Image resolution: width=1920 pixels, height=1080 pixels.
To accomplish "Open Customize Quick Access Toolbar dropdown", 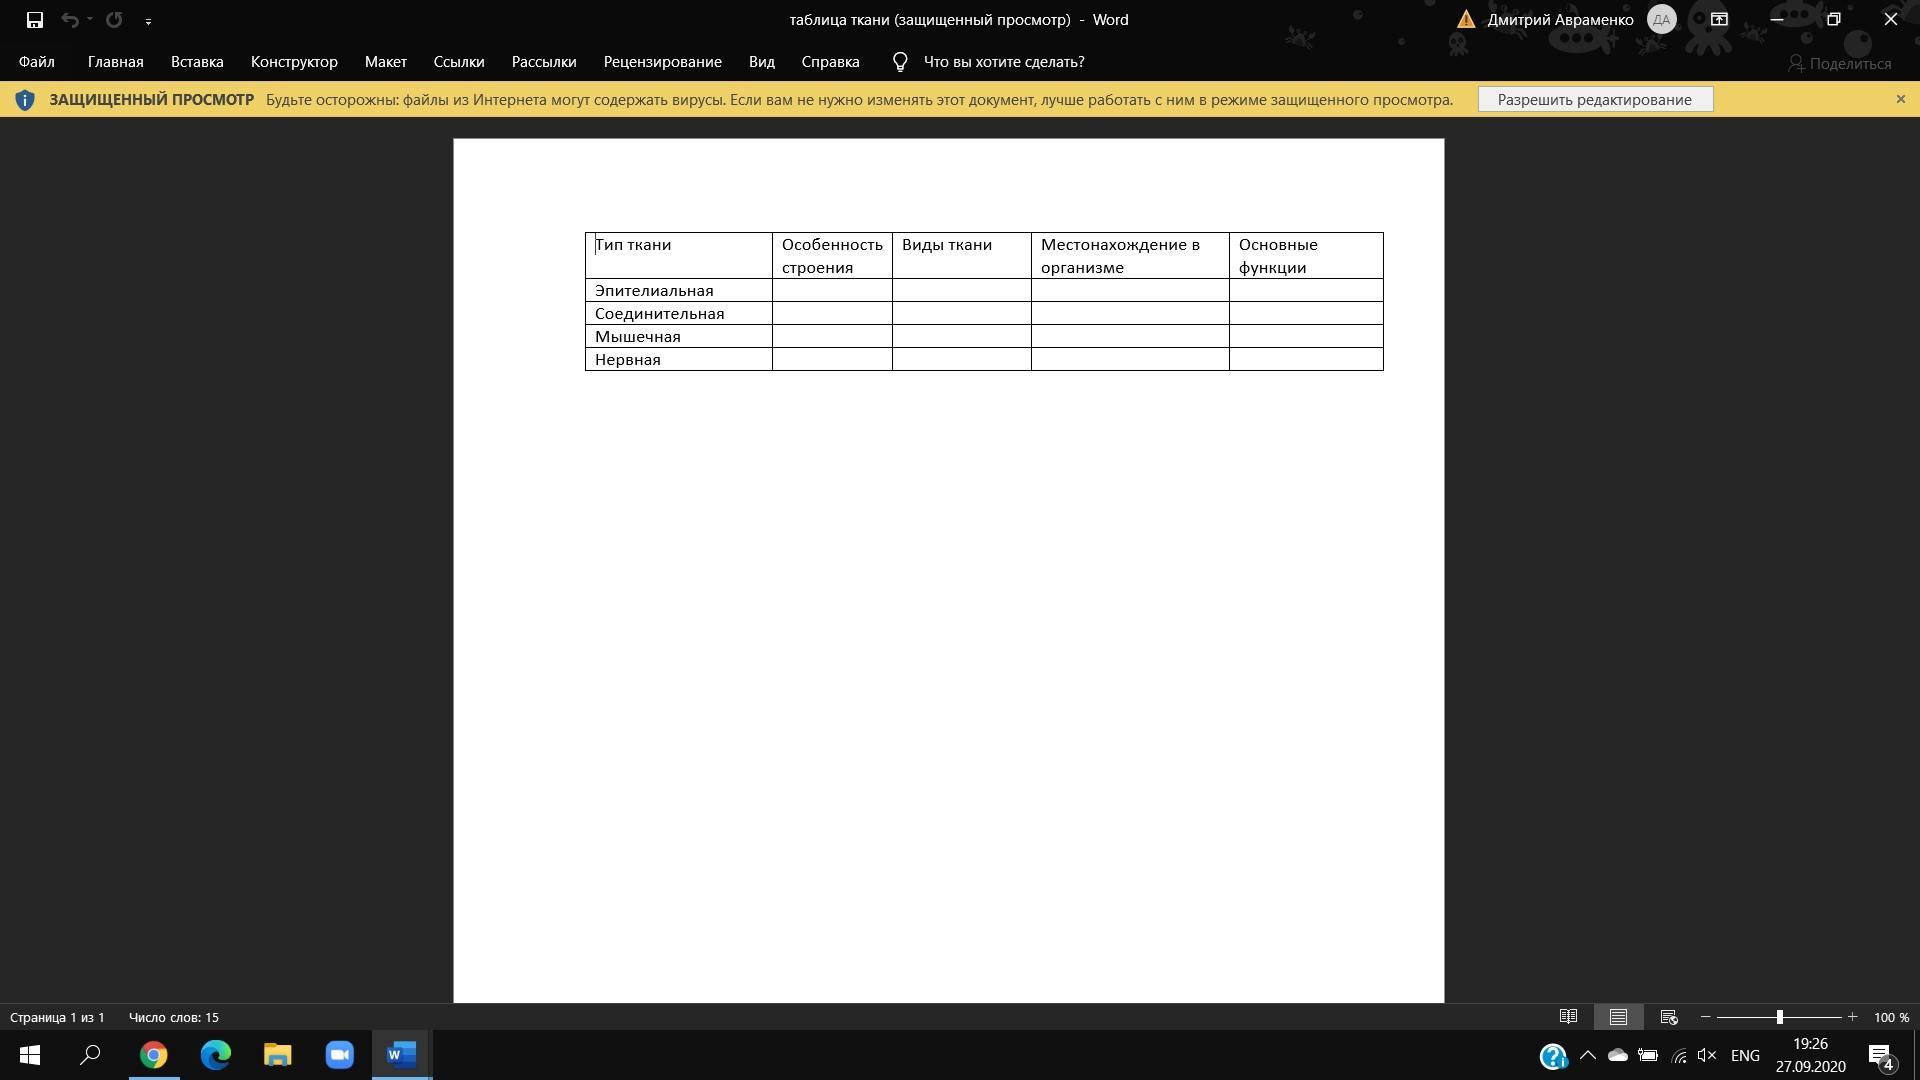I will (x=148, y=21).
